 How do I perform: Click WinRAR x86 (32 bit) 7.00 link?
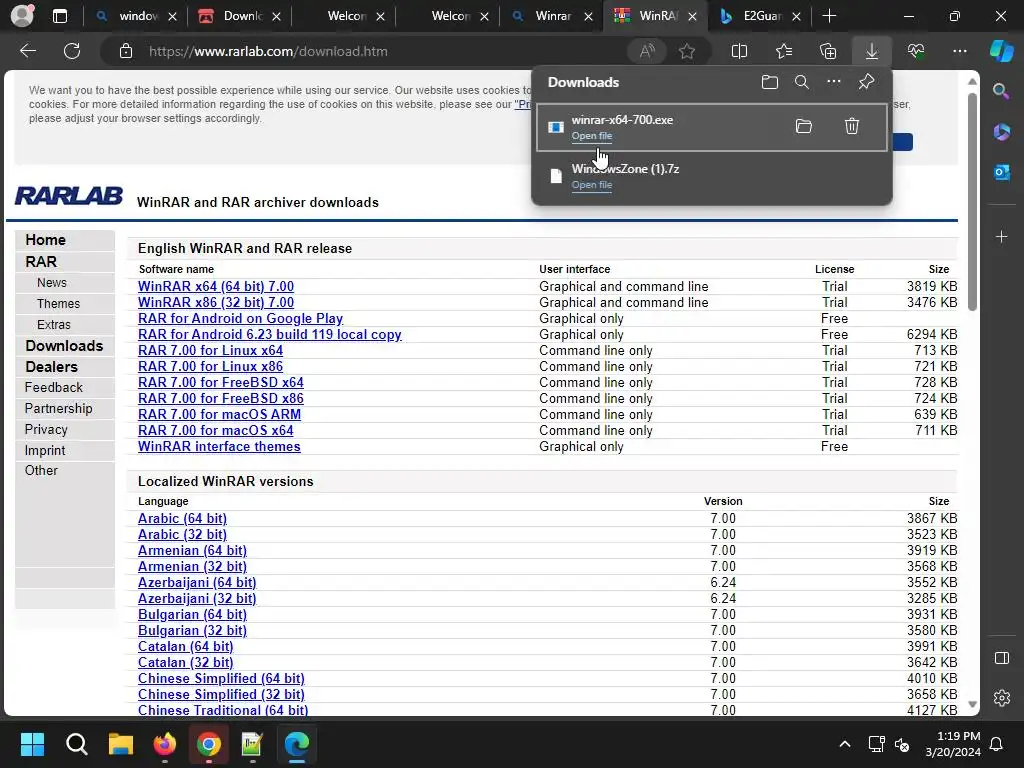tap(216, 302)
